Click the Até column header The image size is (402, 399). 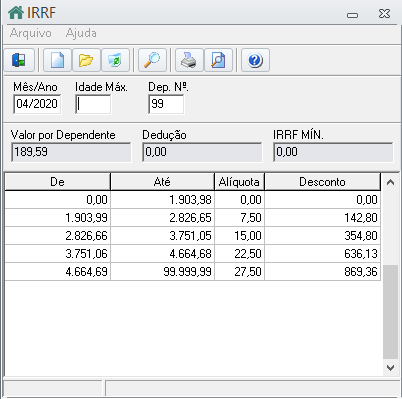click(162, 182)
